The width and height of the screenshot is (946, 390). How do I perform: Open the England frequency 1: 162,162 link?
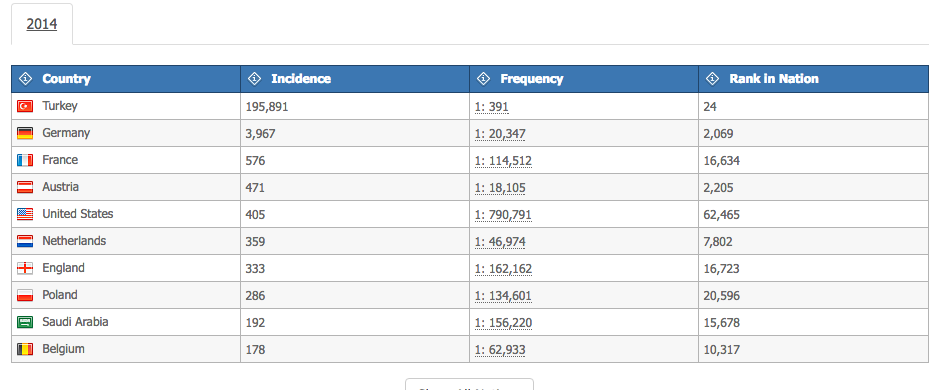point(503,269)
